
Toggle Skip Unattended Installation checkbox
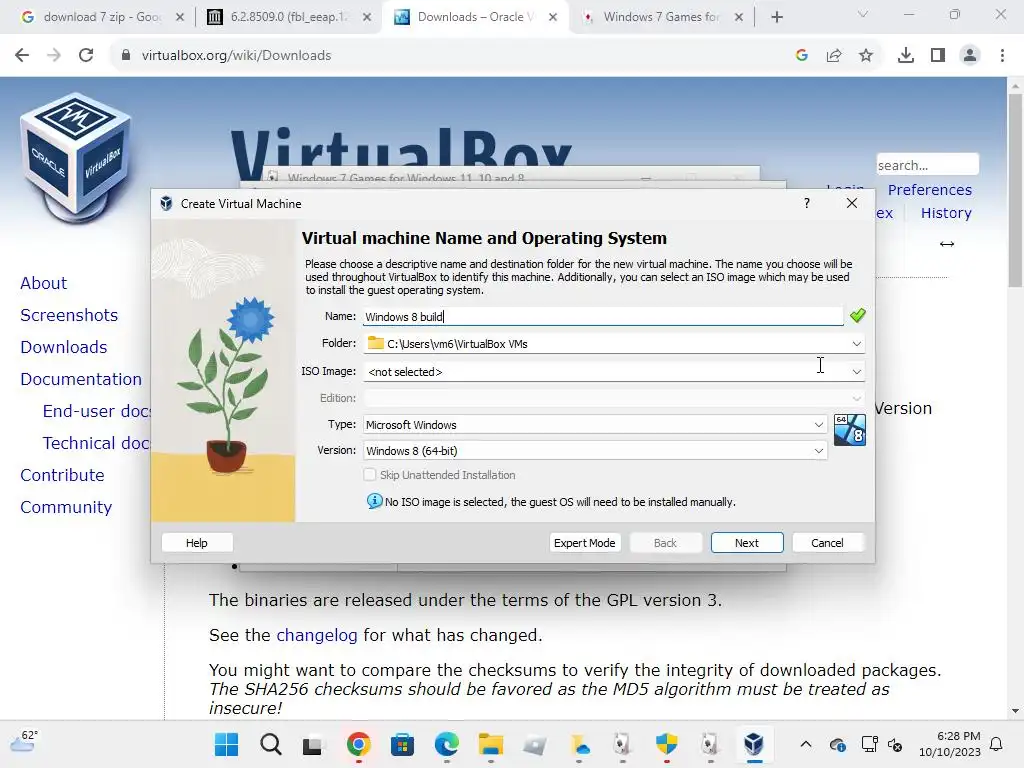click(370, 475)
